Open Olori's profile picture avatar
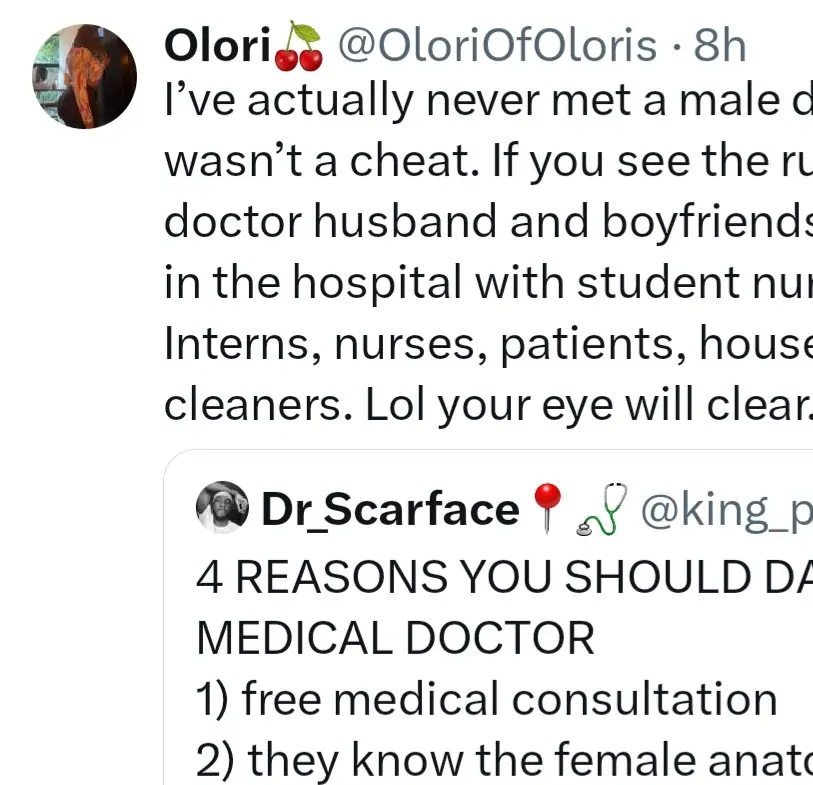 (84, 77)
